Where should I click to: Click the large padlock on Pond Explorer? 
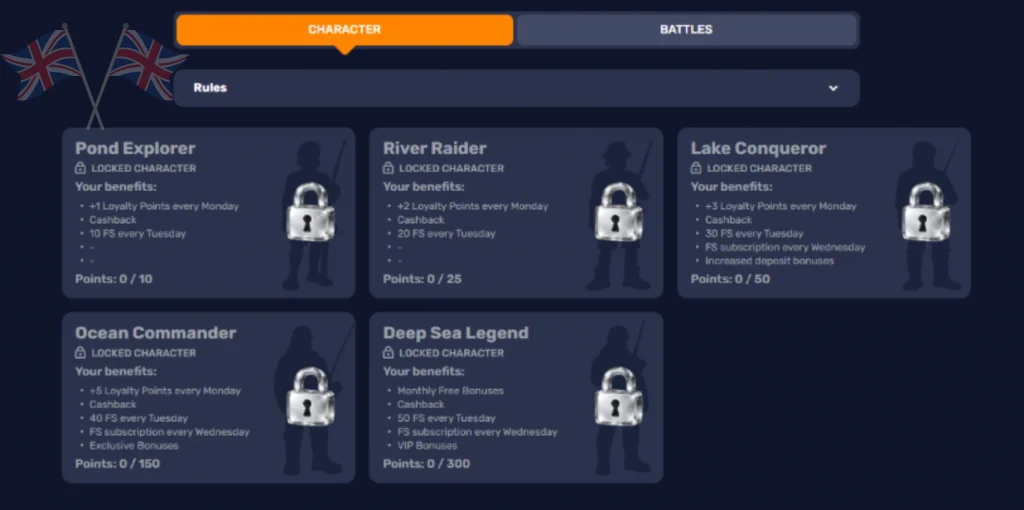pyautogui.click(x=311, y=212)
